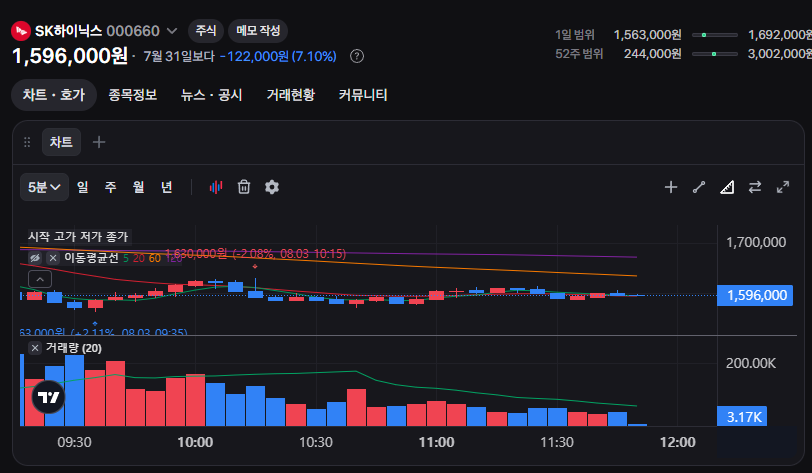
Task: Click the 이동평균선 label text
Action: (x=91, y=257)
